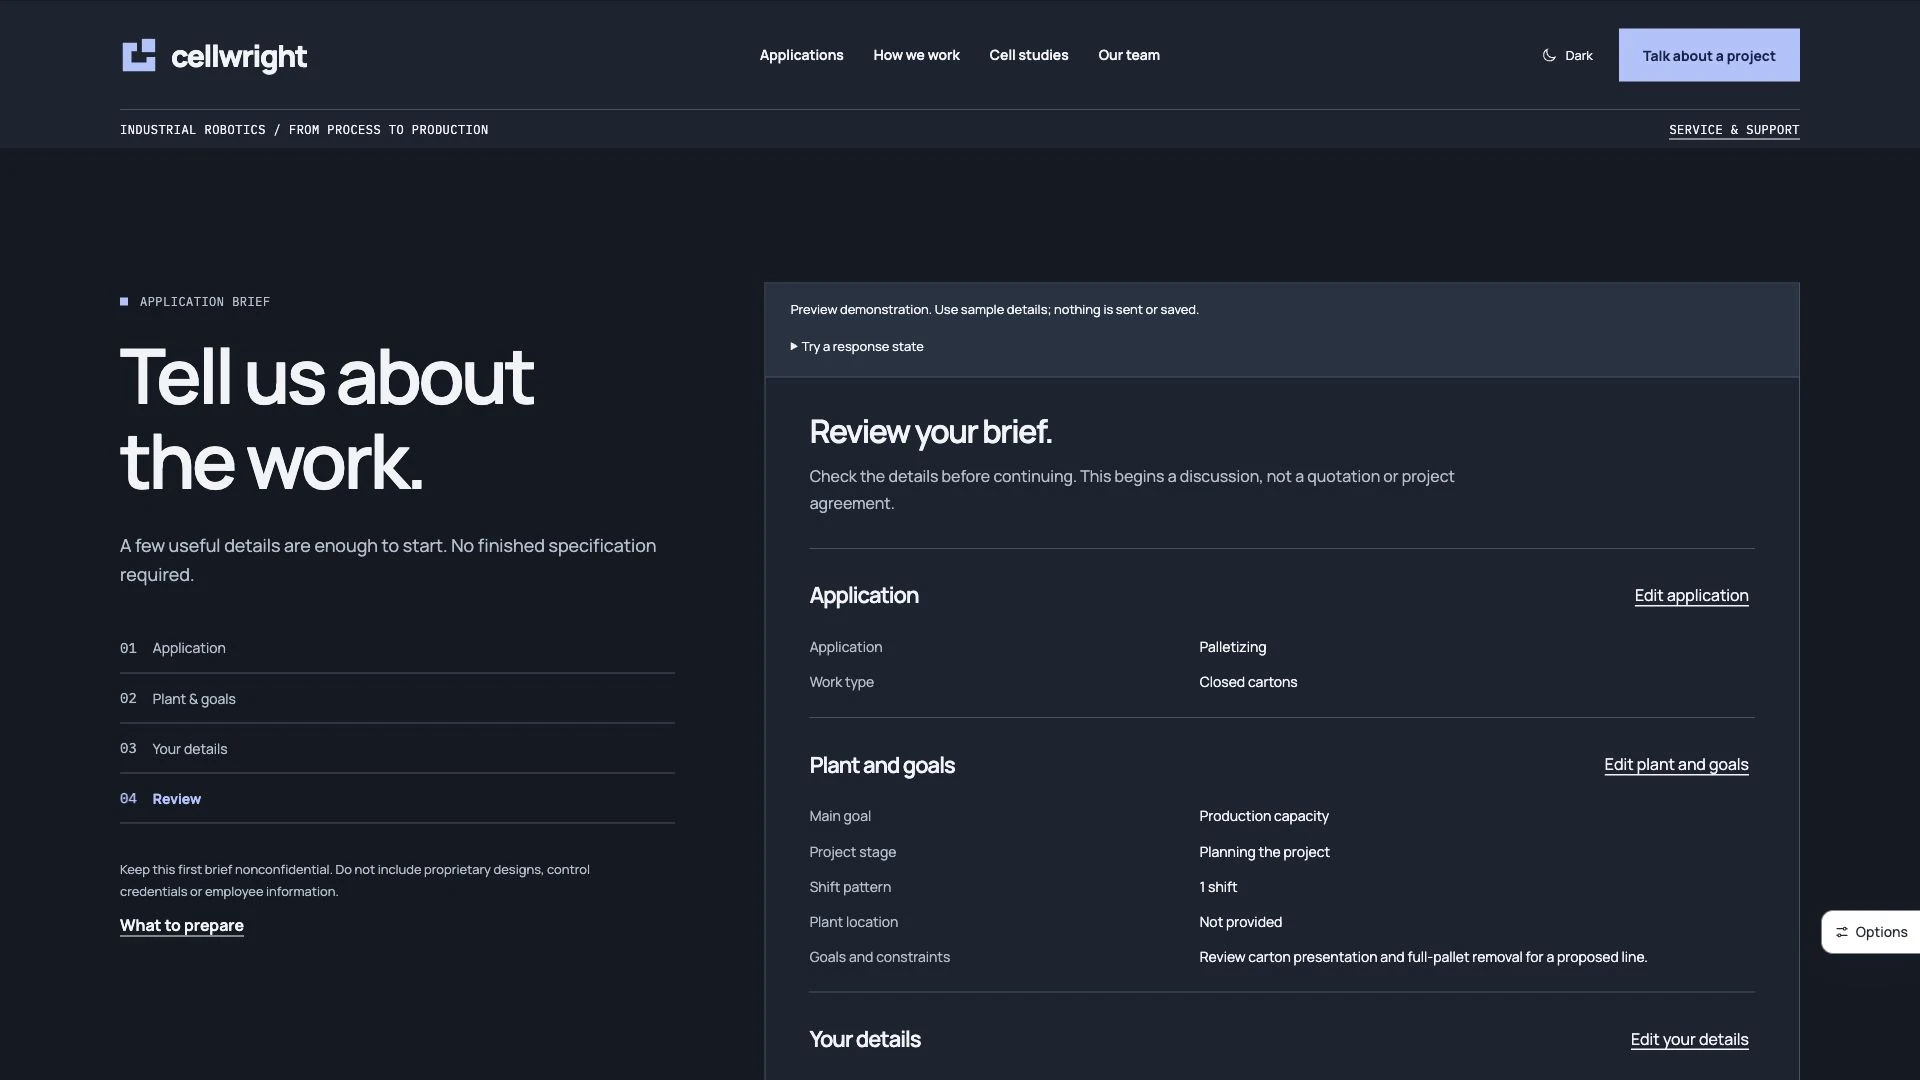Click the Not provided plant location value
The image size is (1920, 1080).
click(x=1240, y=923)
